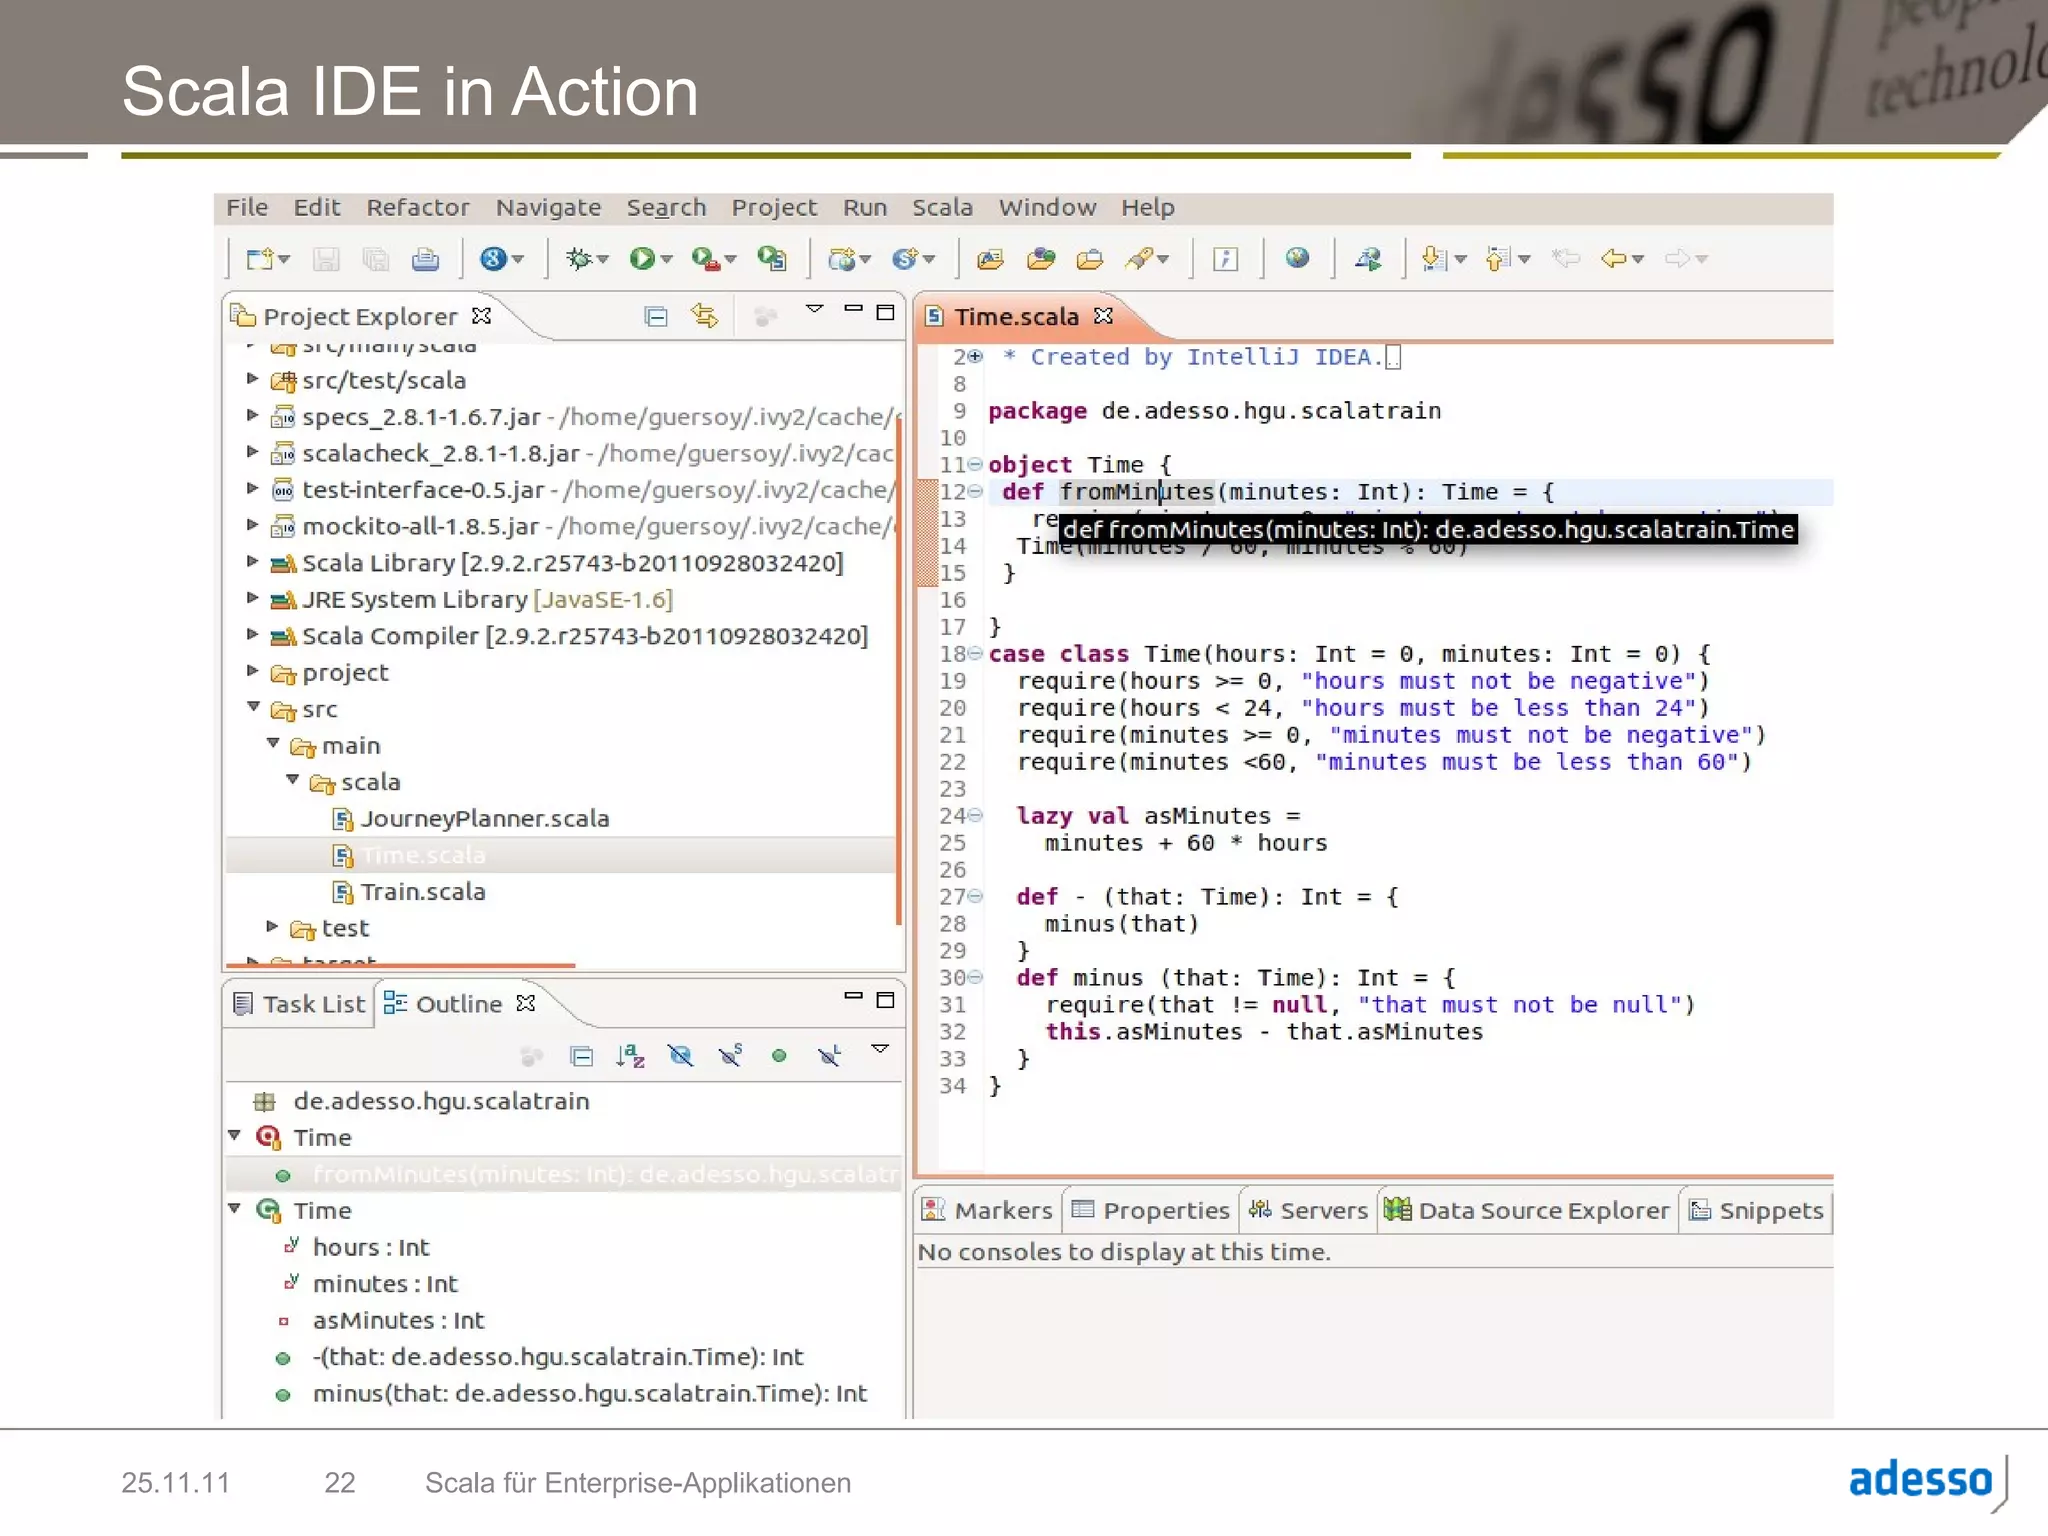This screenshot has width=2048, height=1536.
Task: Click the yellow Back navigation arrow
Action: [x=1614, y=259]
